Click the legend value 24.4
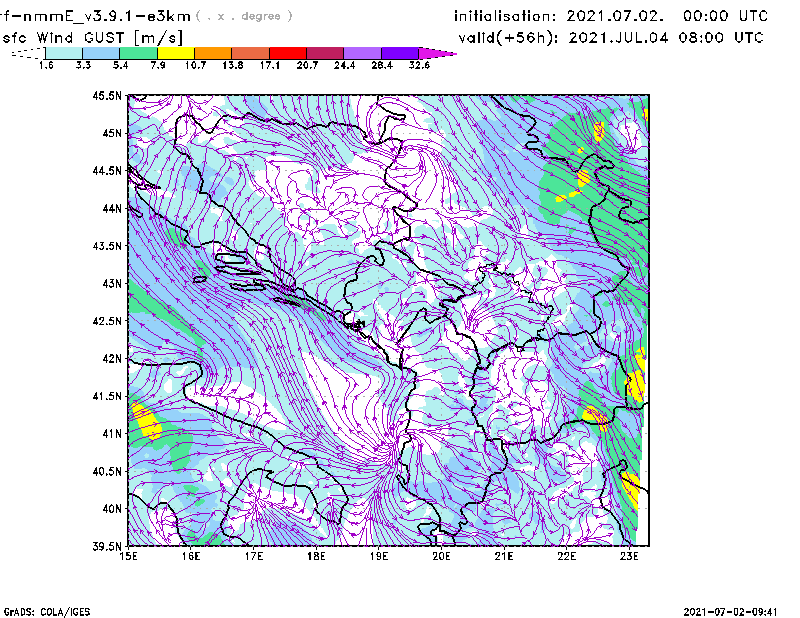This screenshot has width=800, height=618. point(344,65)
